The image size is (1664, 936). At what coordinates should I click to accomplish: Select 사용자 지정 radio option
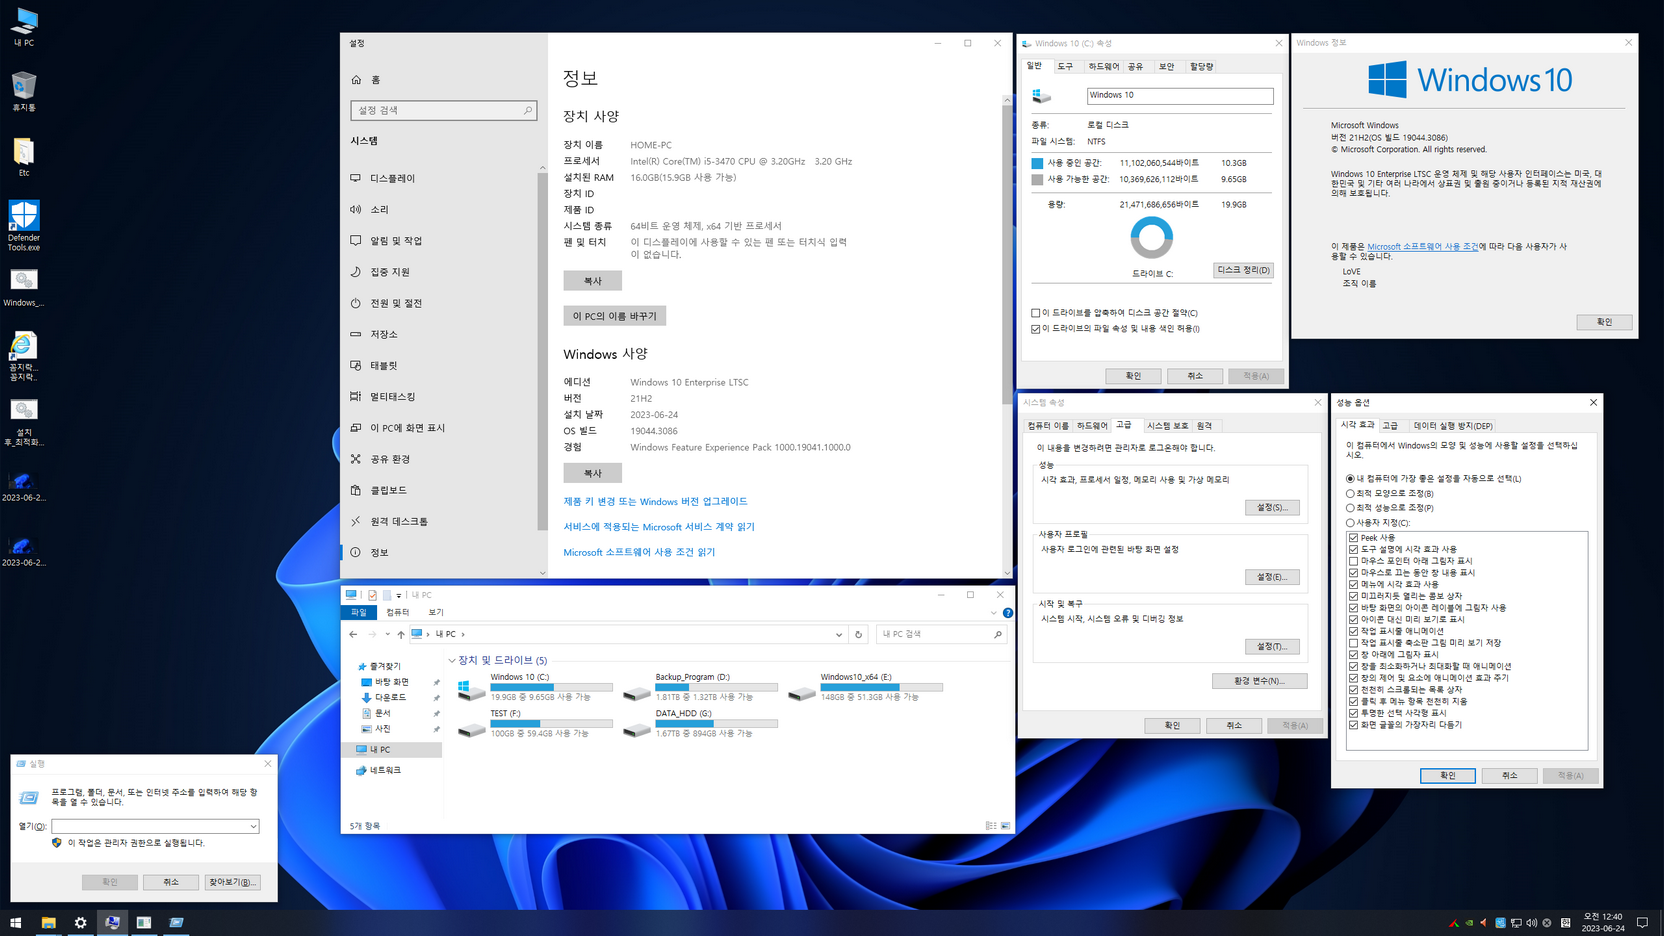click(1350, 522)
